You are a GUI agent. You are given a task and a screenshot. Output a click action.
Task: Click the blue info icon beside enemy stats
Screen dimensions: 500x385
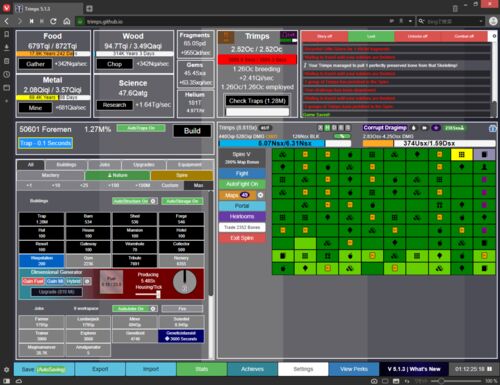point(492,128)
